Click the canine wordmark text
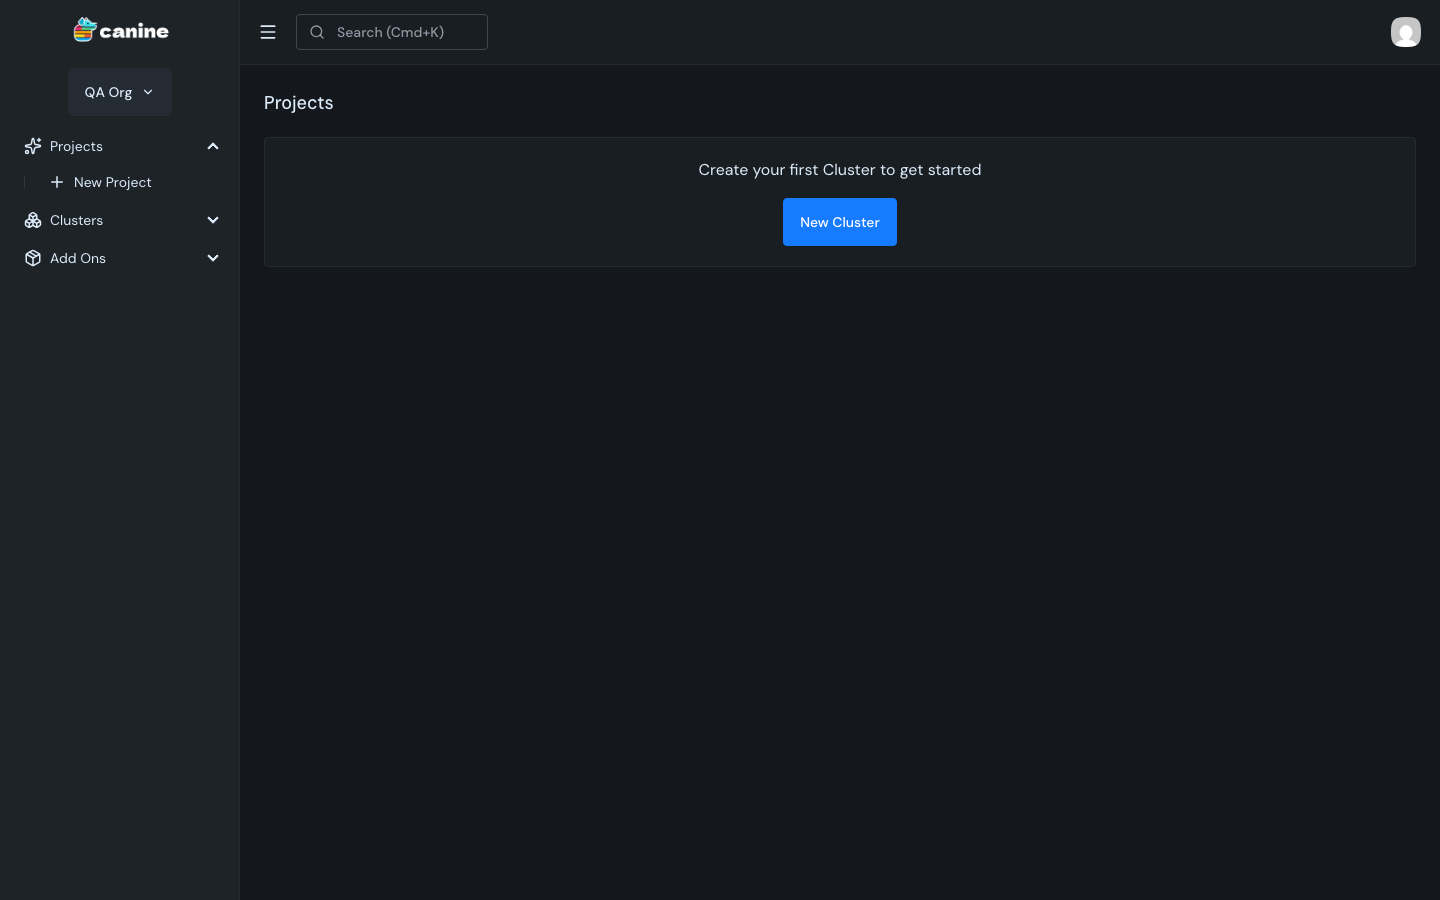Viewport: 1440px width, 900px height. pos(134,31)
